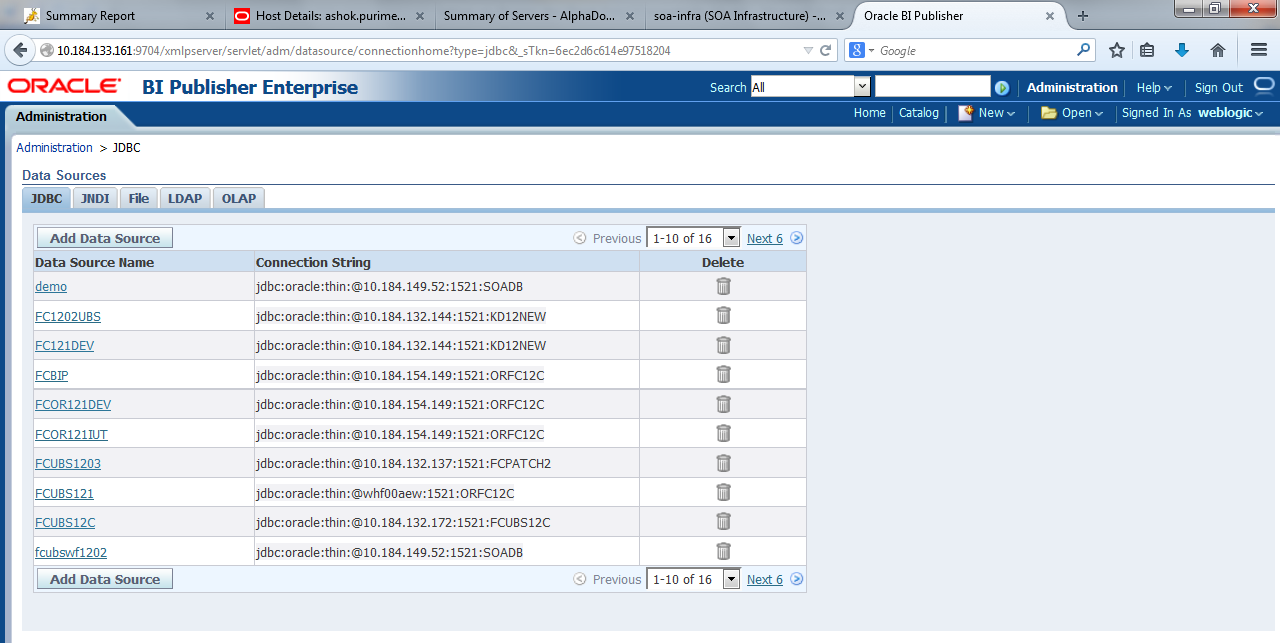Open the browser downloads arrow
The image size is (1280, 643).
coord(1182,50)
